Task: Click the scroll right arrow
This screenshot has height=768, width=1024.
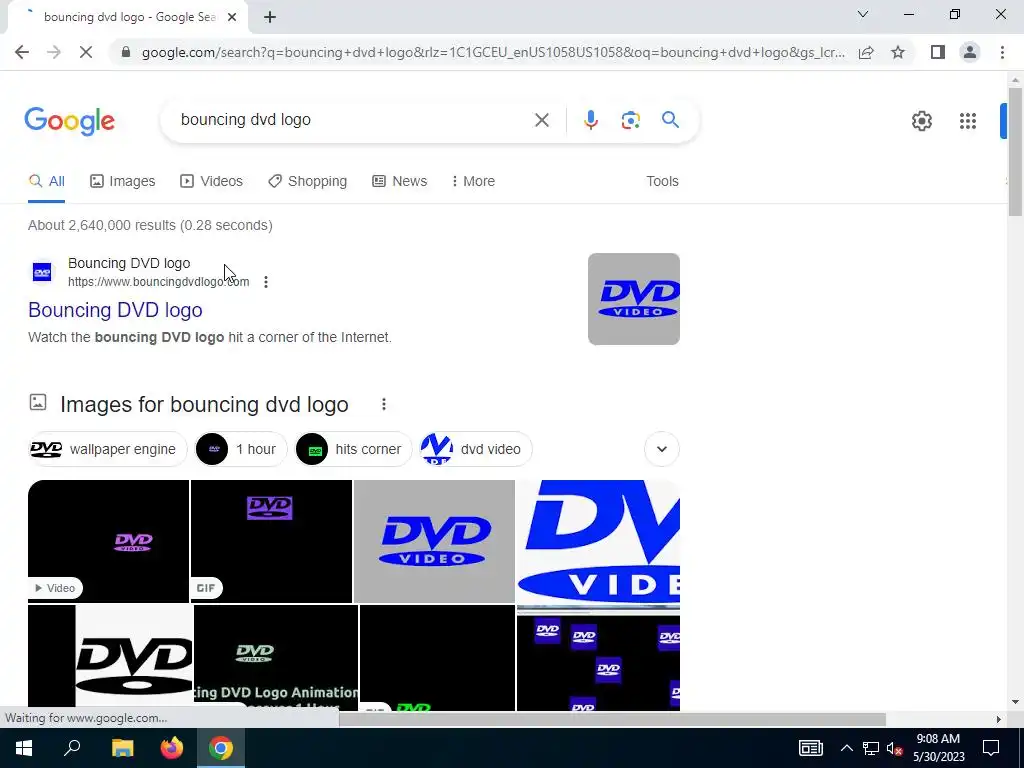Action: (998, 720)
